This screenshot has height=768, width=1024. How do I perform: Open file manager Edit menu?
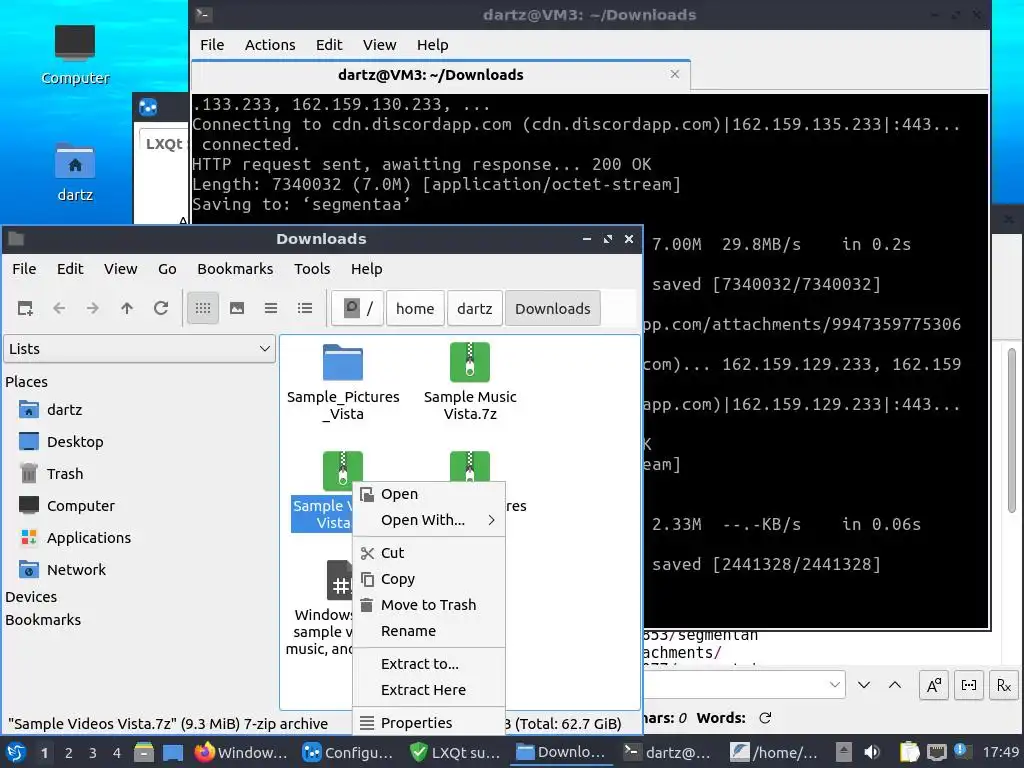point(70,269)
